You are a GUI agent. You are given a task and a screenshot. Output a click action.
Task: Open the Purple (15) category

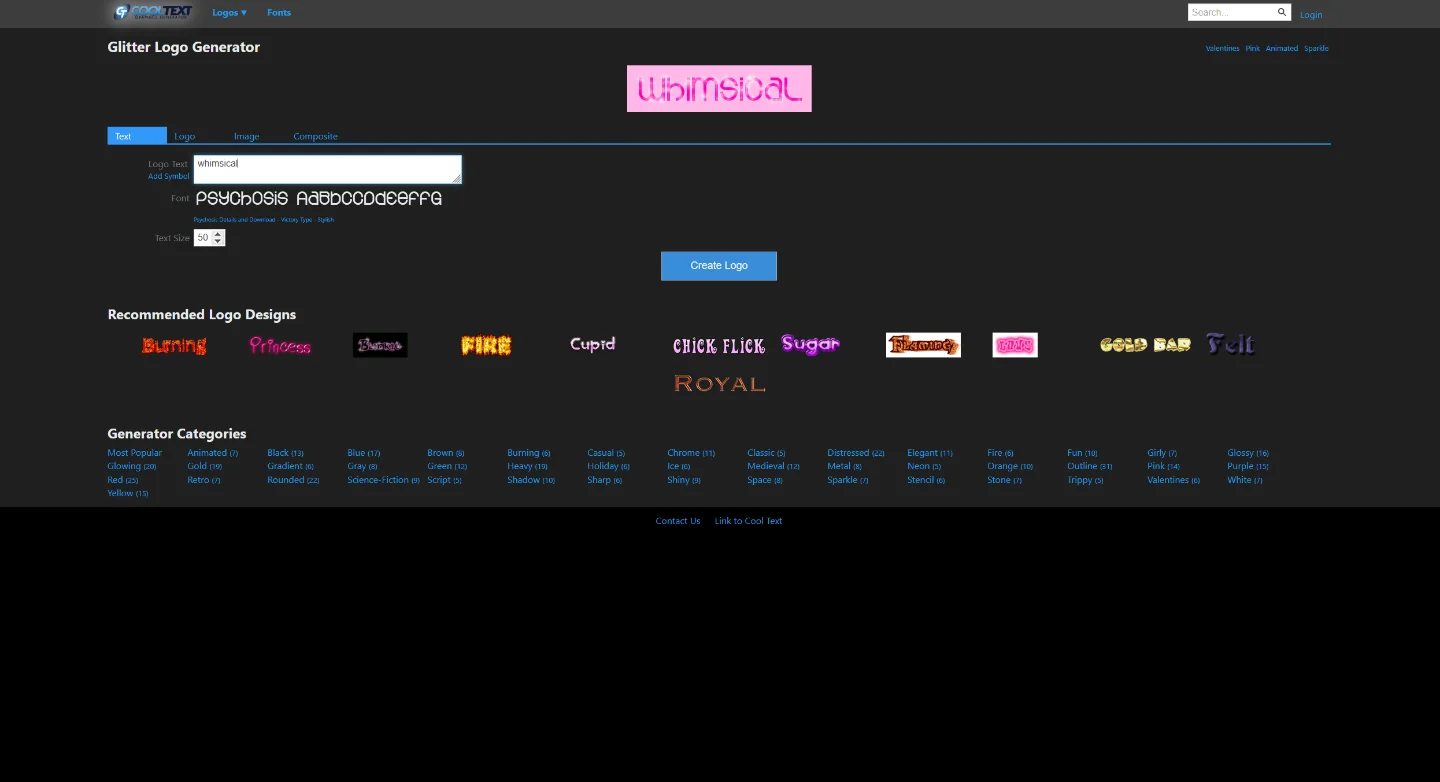tap(1248, 466)
